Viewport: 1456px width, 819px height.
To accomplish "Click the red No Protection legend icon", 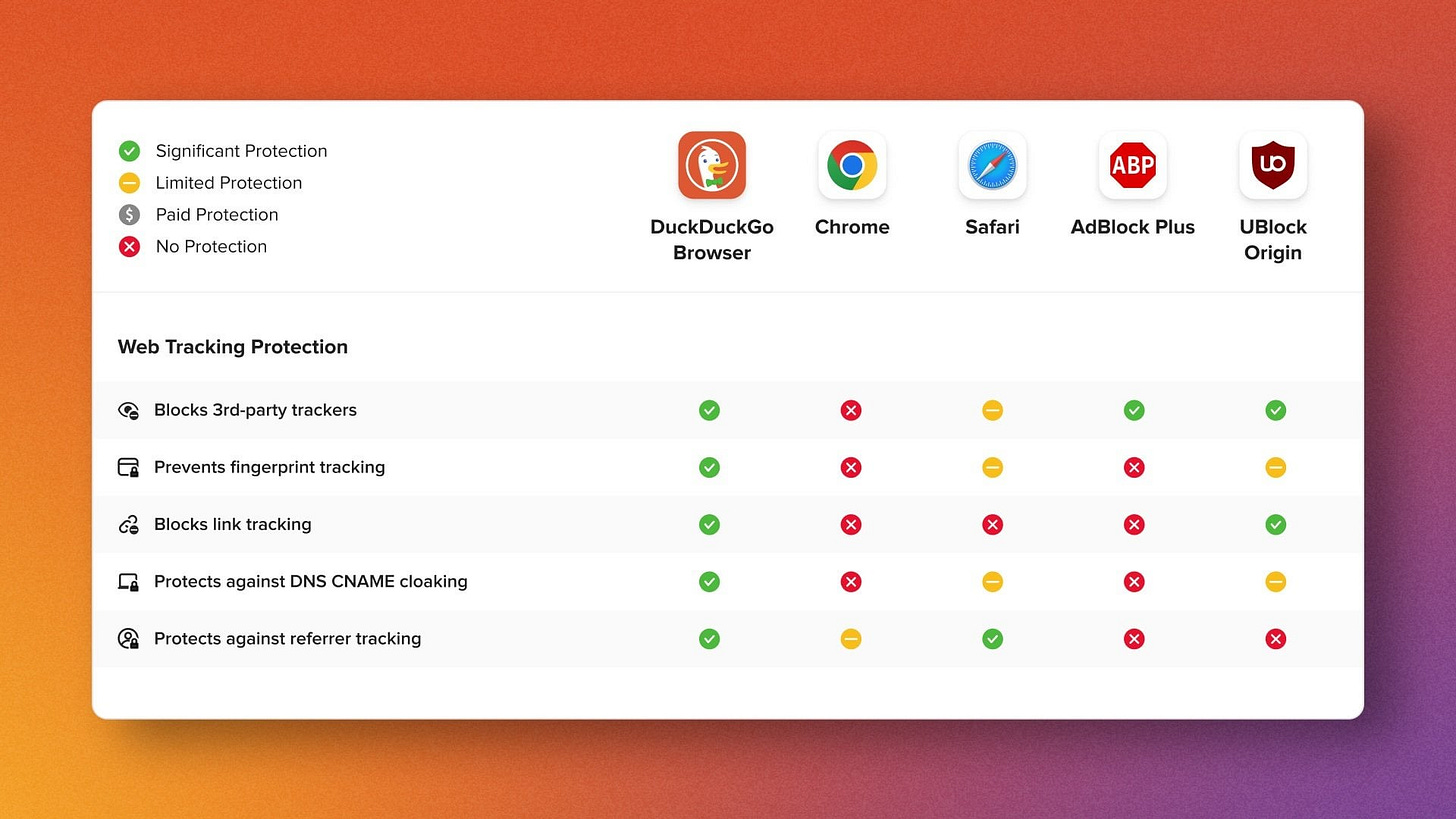I will [x=129, y=247].
